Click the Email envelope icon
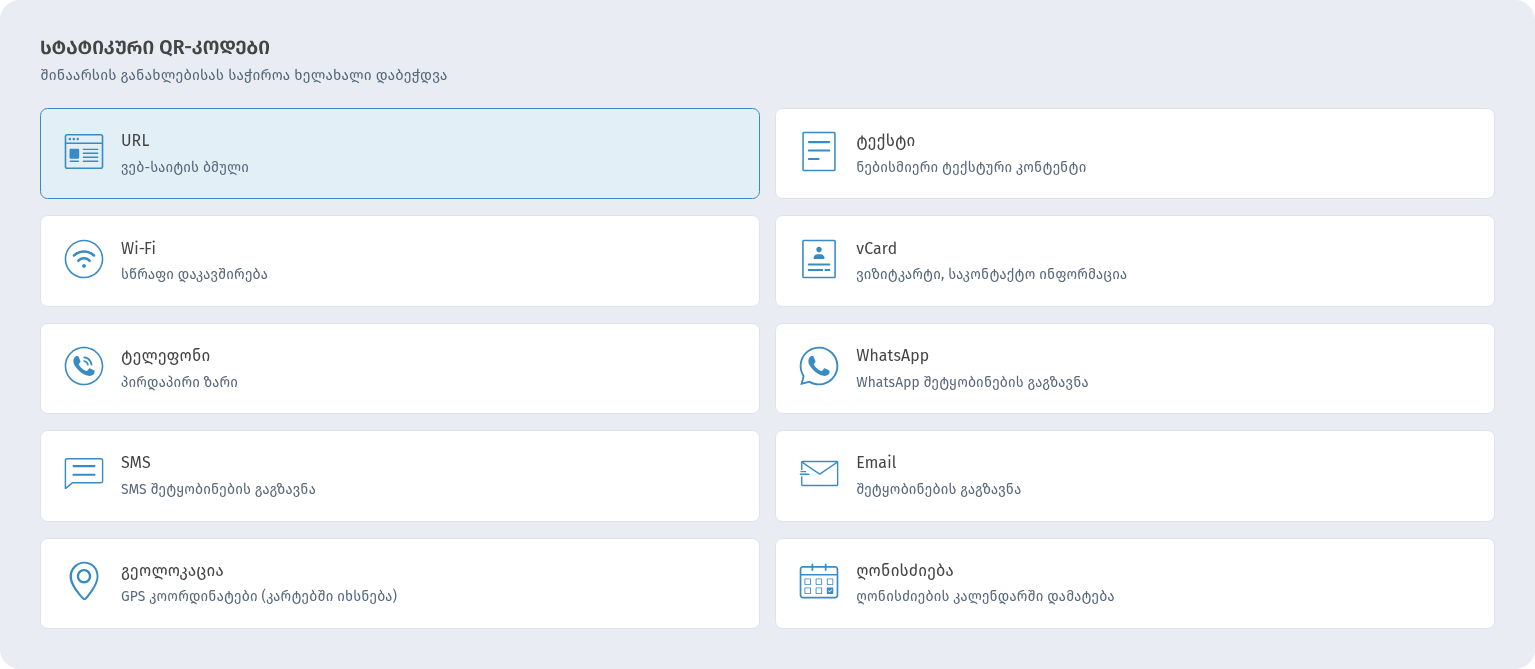This screenshot has width=1535, height=669. pyautogui.click(x=819, y=474)
